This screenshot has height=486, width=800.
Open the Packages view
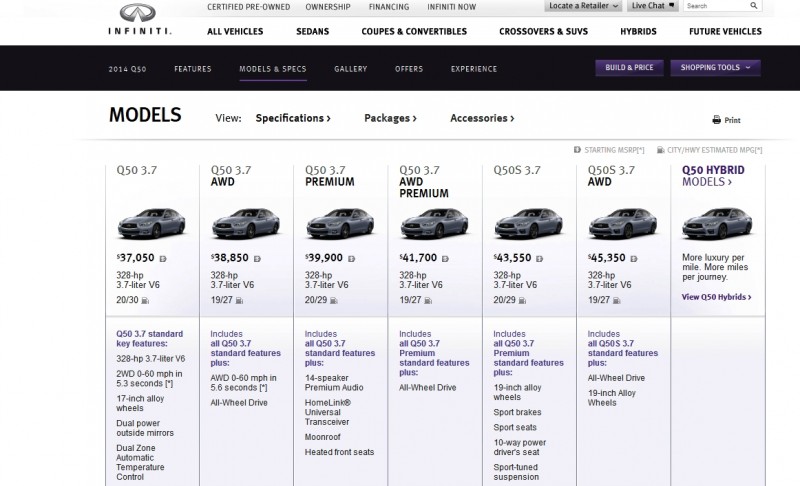pyautogui.click(x=390, y=118)
